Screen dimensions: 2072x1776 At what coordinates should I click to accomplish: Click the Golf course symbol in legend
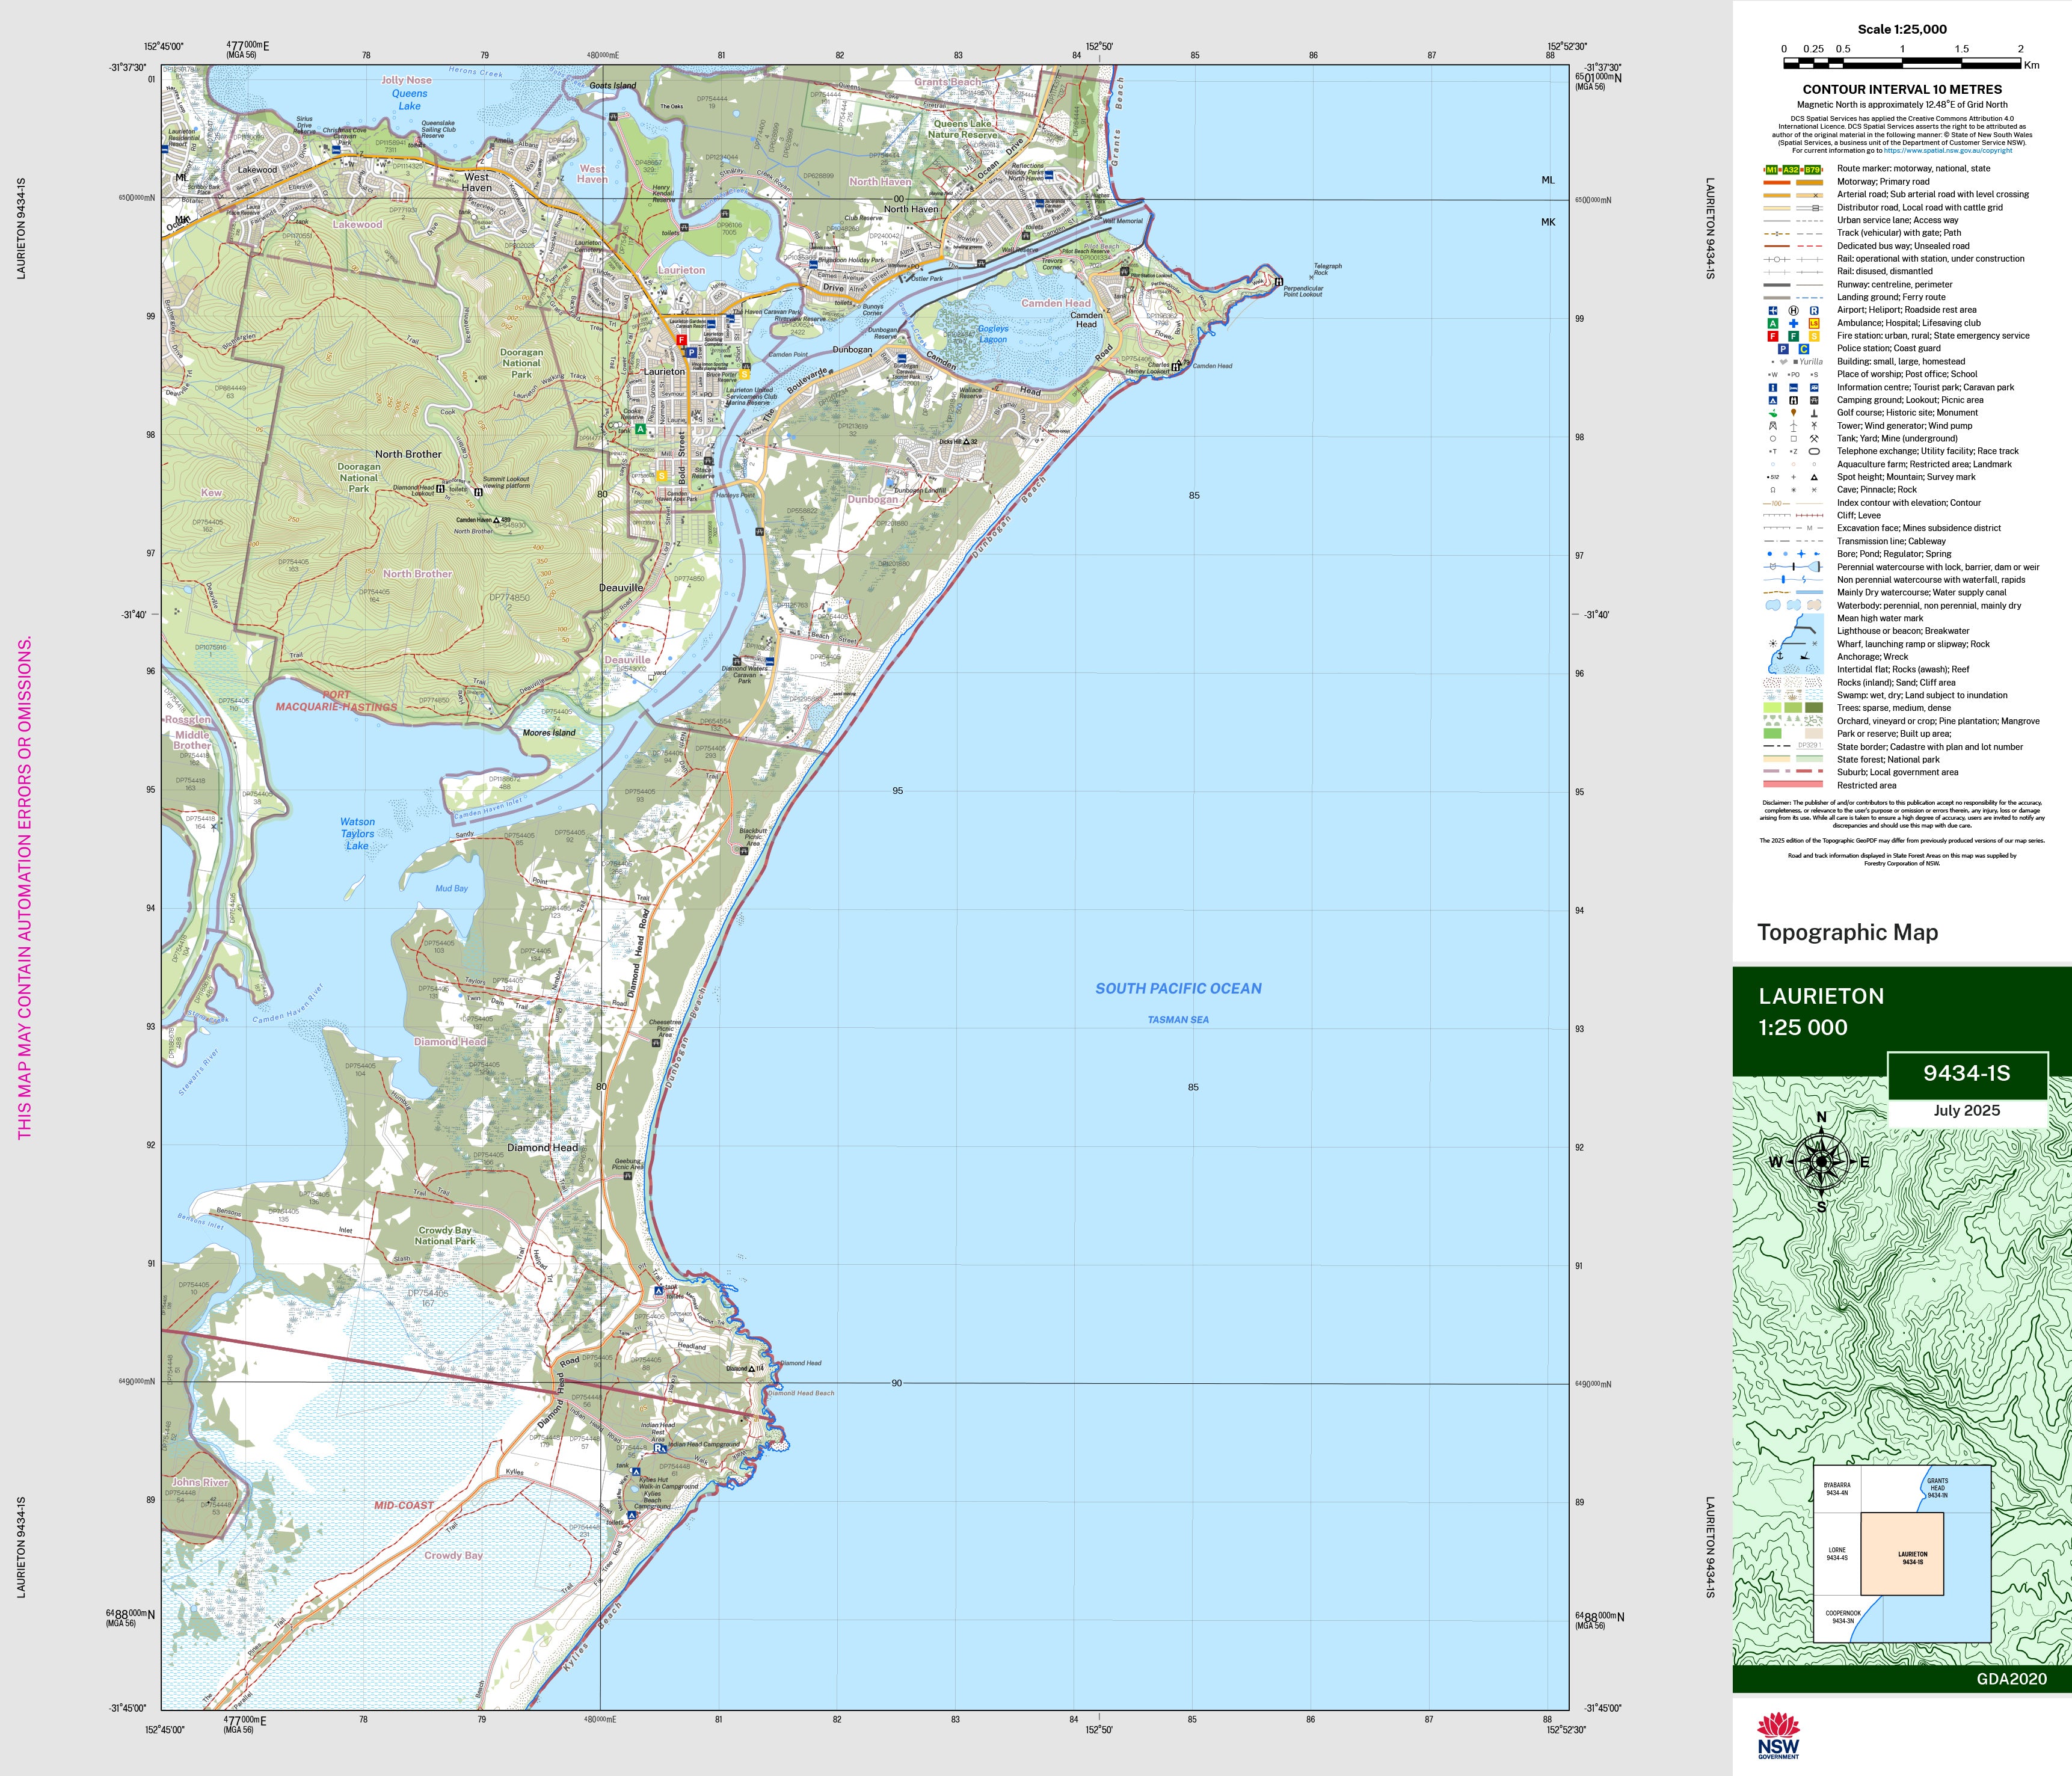click(x=1773, y=413)
